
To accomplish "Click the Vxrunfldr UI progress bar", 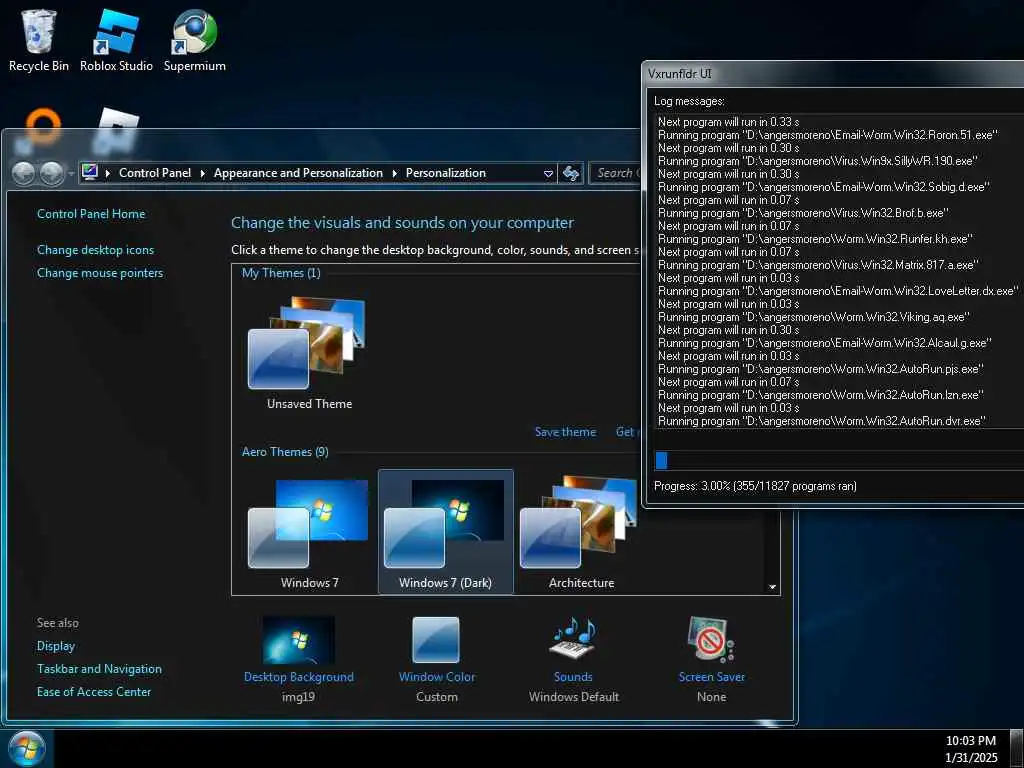I will point(839,460).
